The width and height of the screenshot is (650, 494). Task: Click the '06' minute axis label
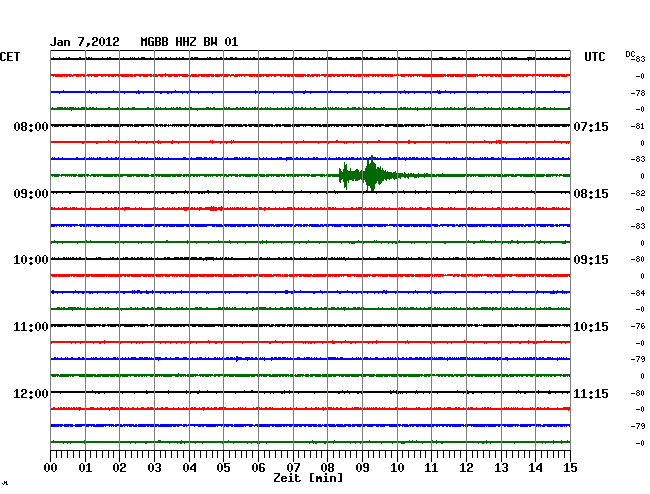258,467
